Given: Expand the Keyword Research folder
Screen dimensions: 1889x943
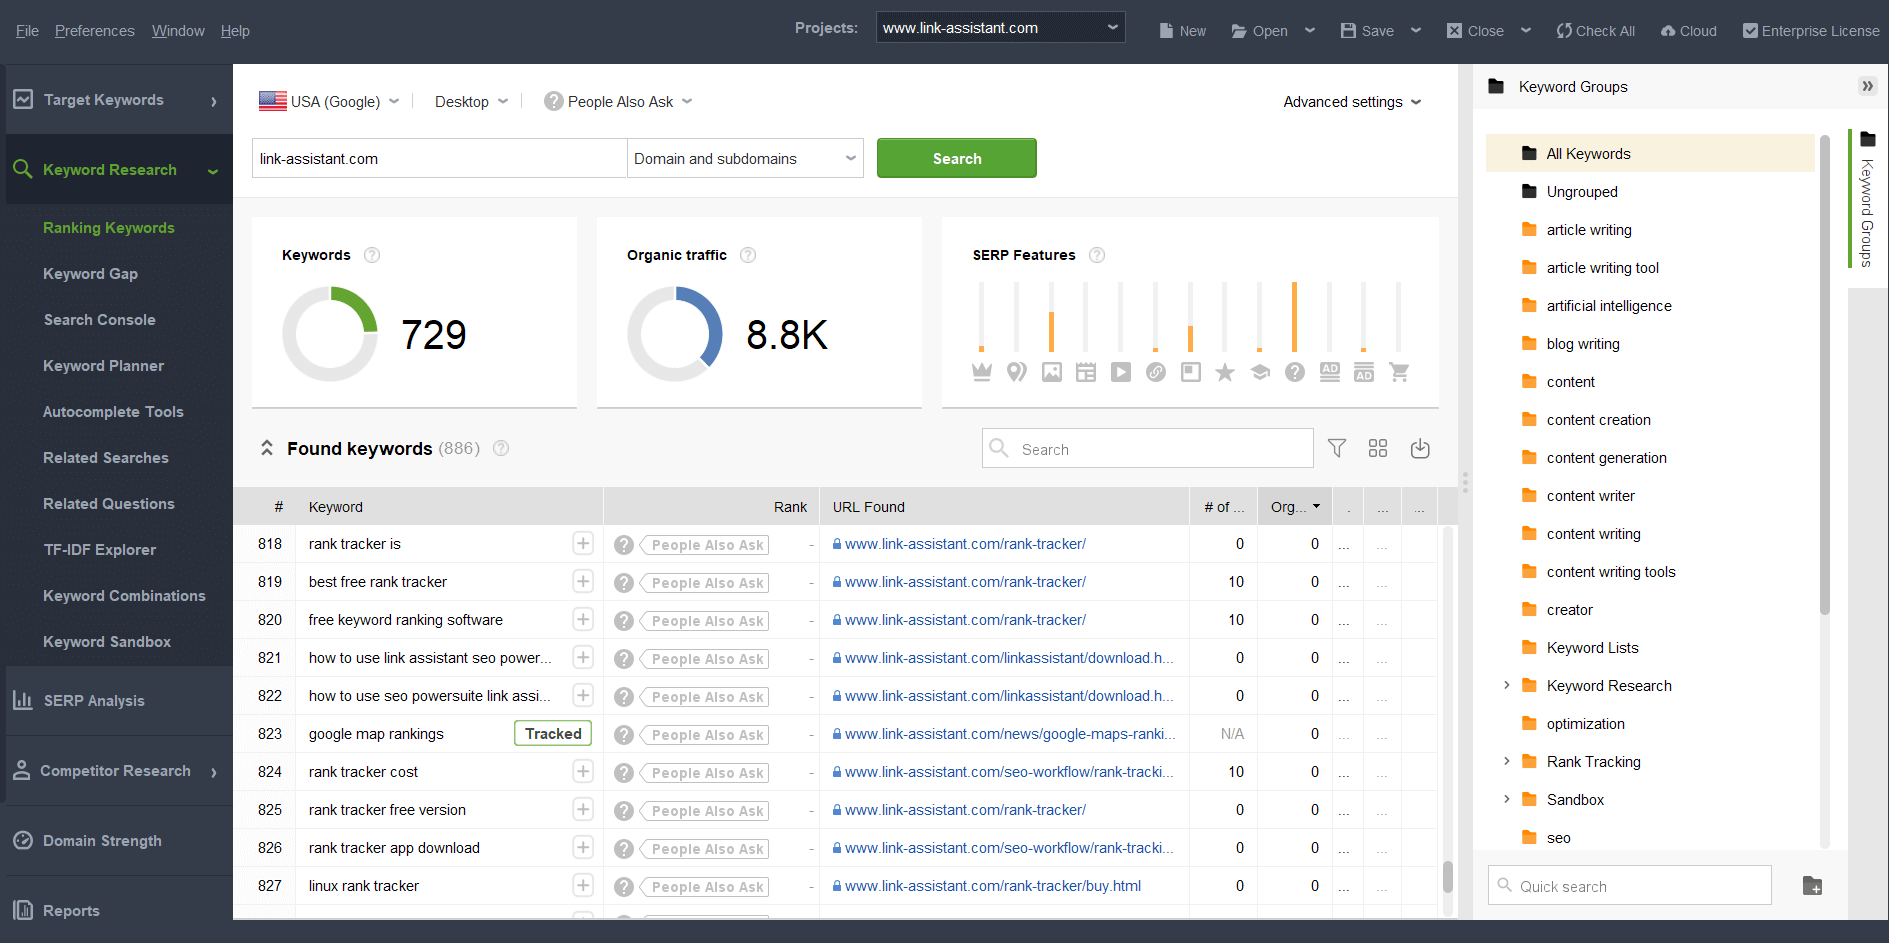Looking at the screenshot, I should 1507,685.
